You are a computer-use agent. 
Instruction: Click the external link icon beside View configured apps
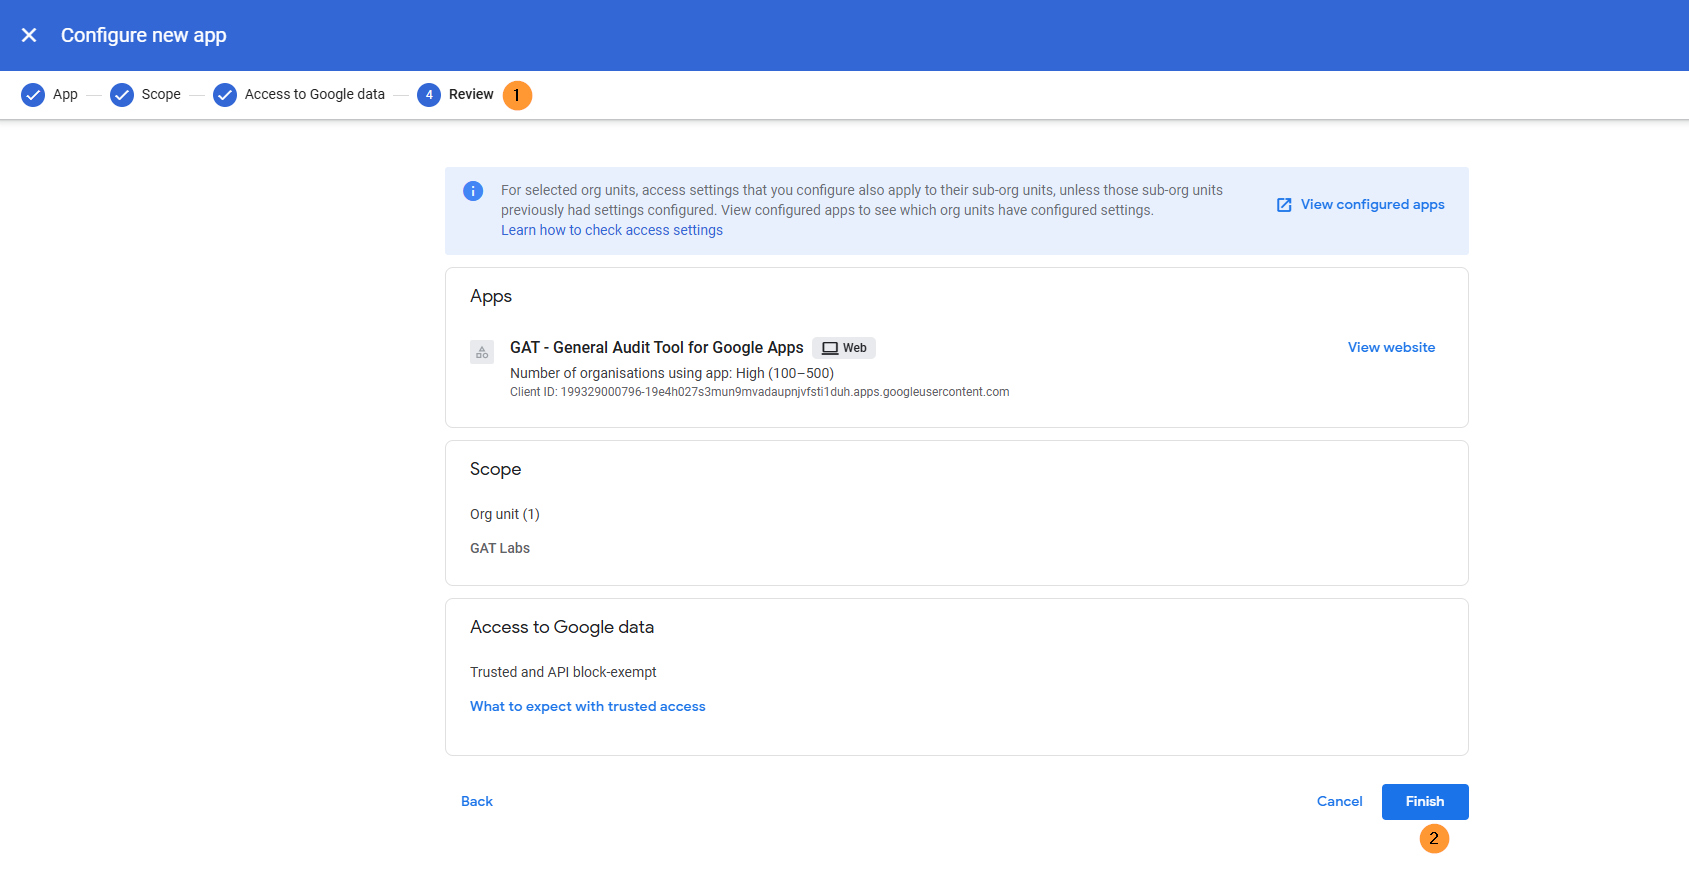[1284, 205]
